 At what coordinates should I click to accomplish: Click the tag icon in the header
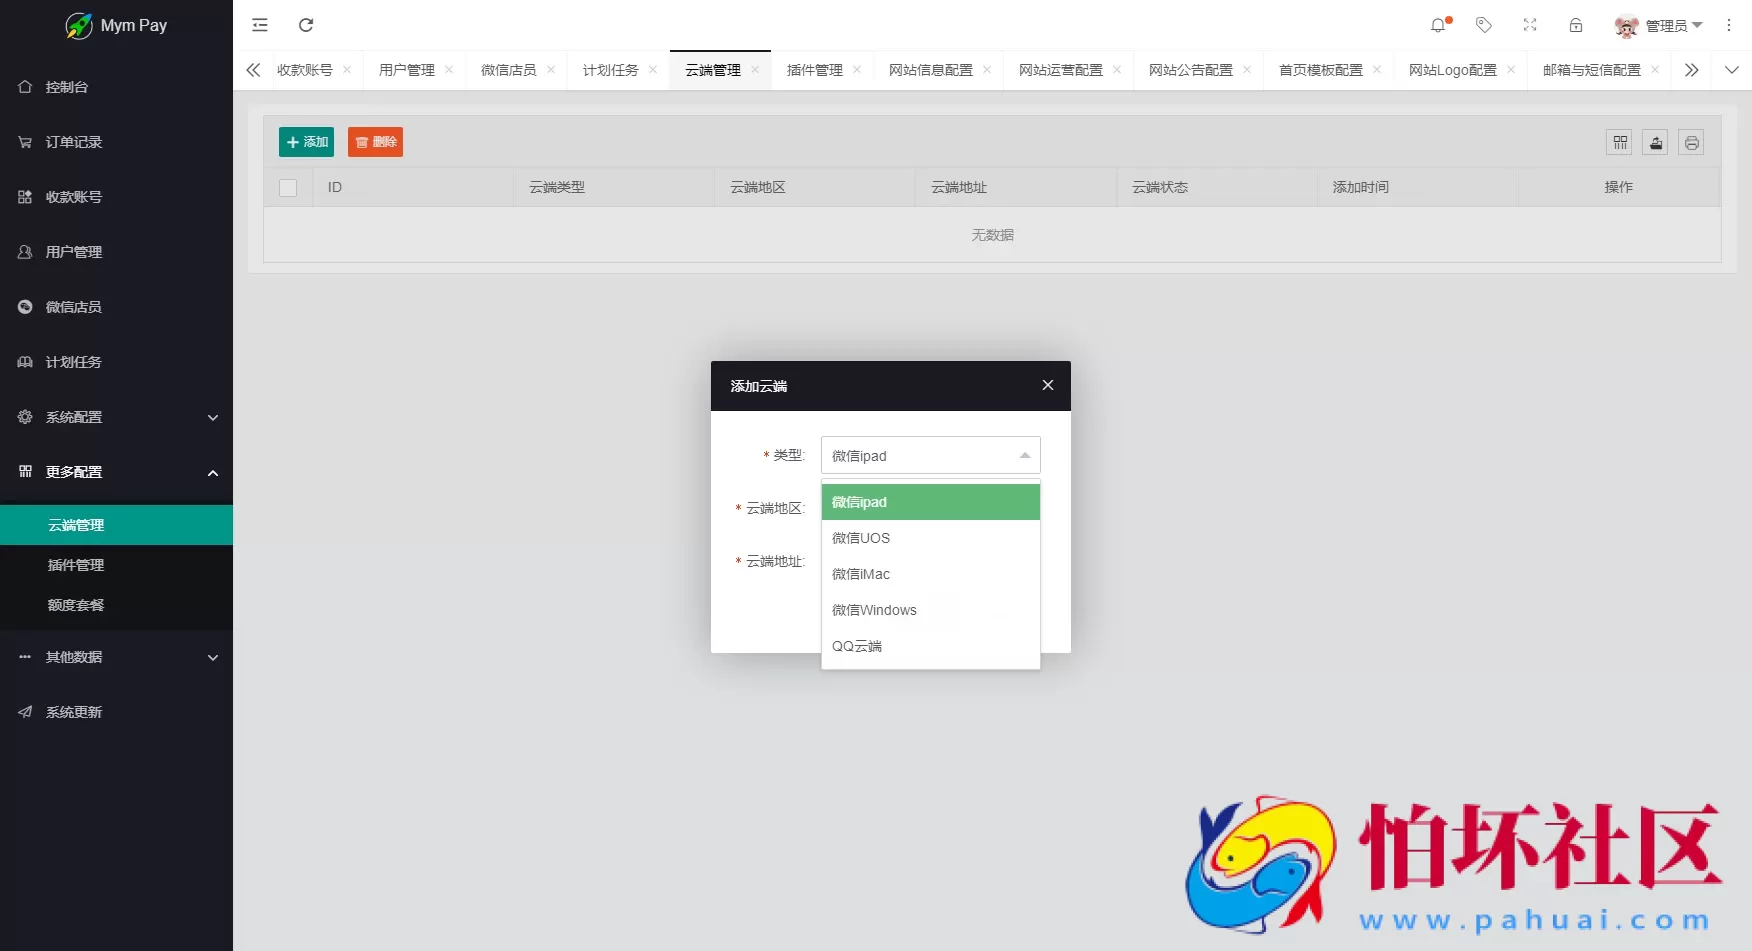click(x=1484, y=25)
